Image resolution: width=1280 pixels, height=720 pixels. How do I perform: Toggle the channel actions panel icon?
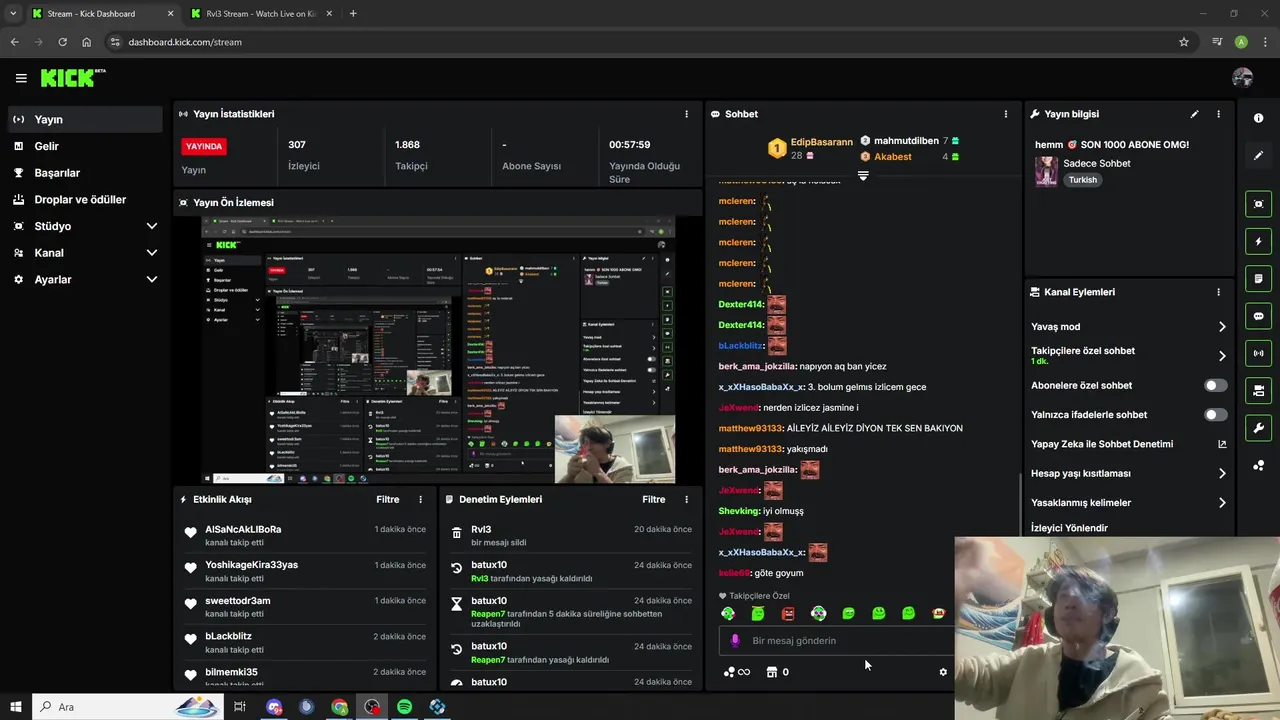[x=1258, y=390]
